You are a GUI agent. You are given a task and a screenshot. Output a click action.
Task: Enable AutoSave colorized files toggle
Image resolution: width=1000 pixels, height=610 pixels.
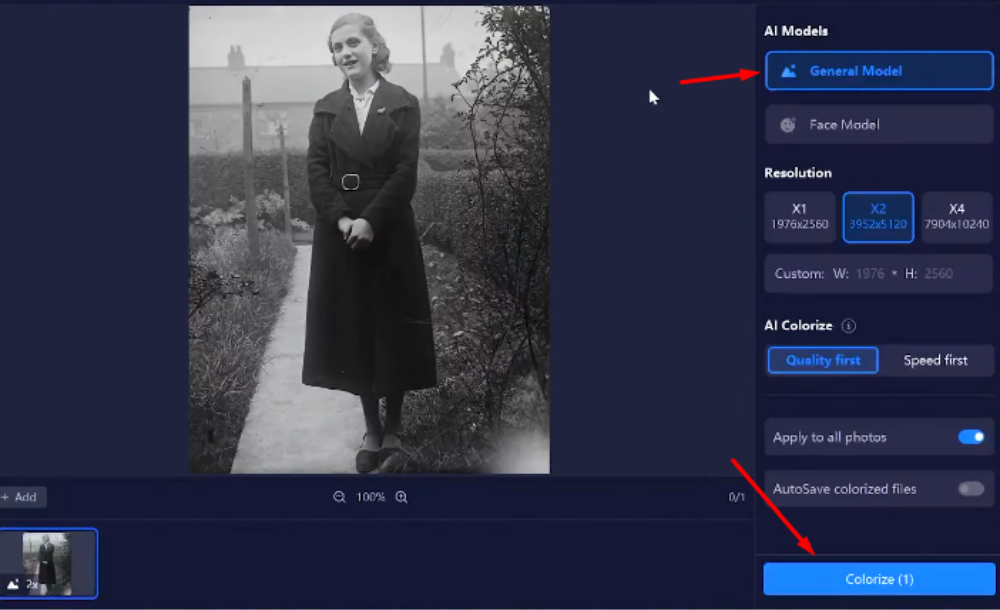(x=971, y=489)
